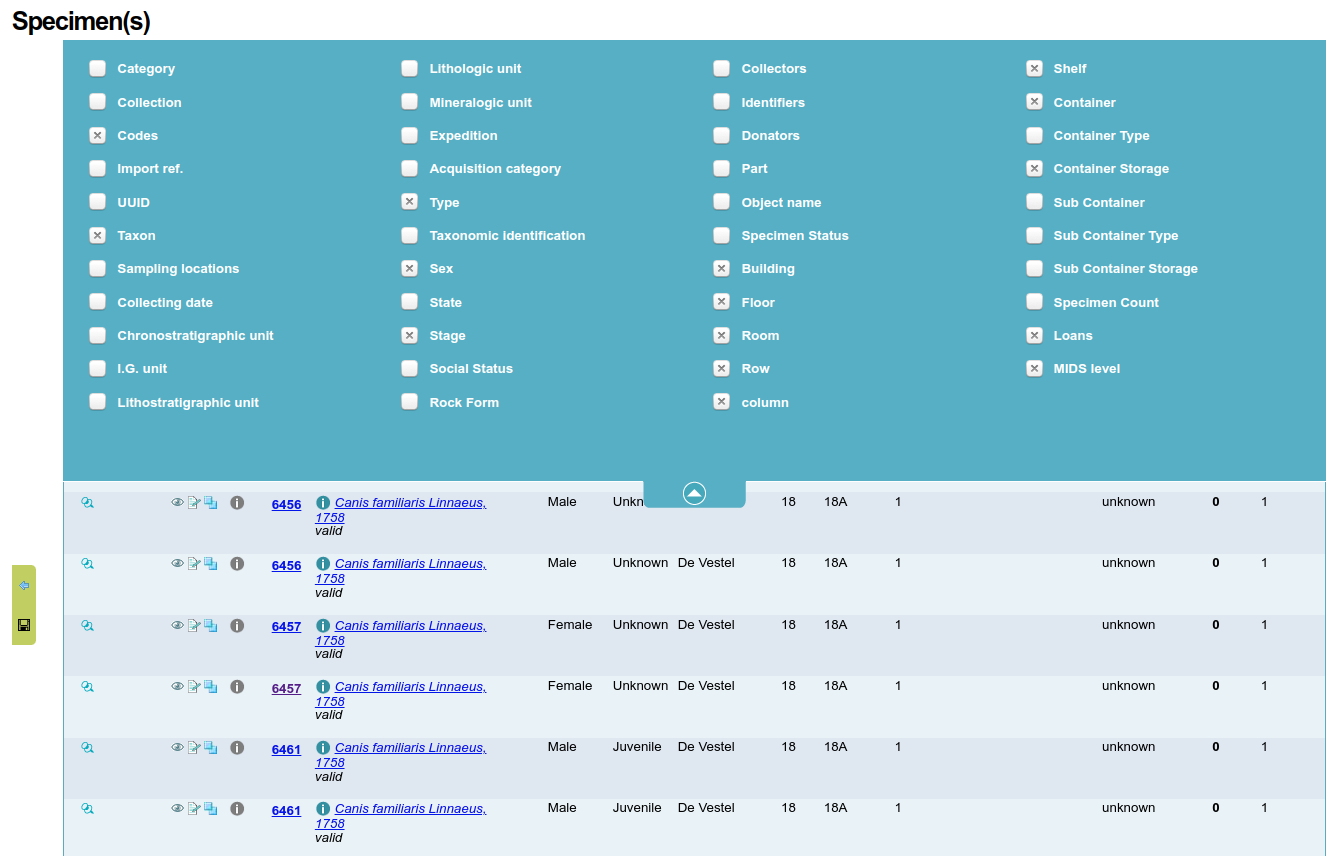Check the MIDS level option
The image size is (1340, 856).
coord(1034,368)
